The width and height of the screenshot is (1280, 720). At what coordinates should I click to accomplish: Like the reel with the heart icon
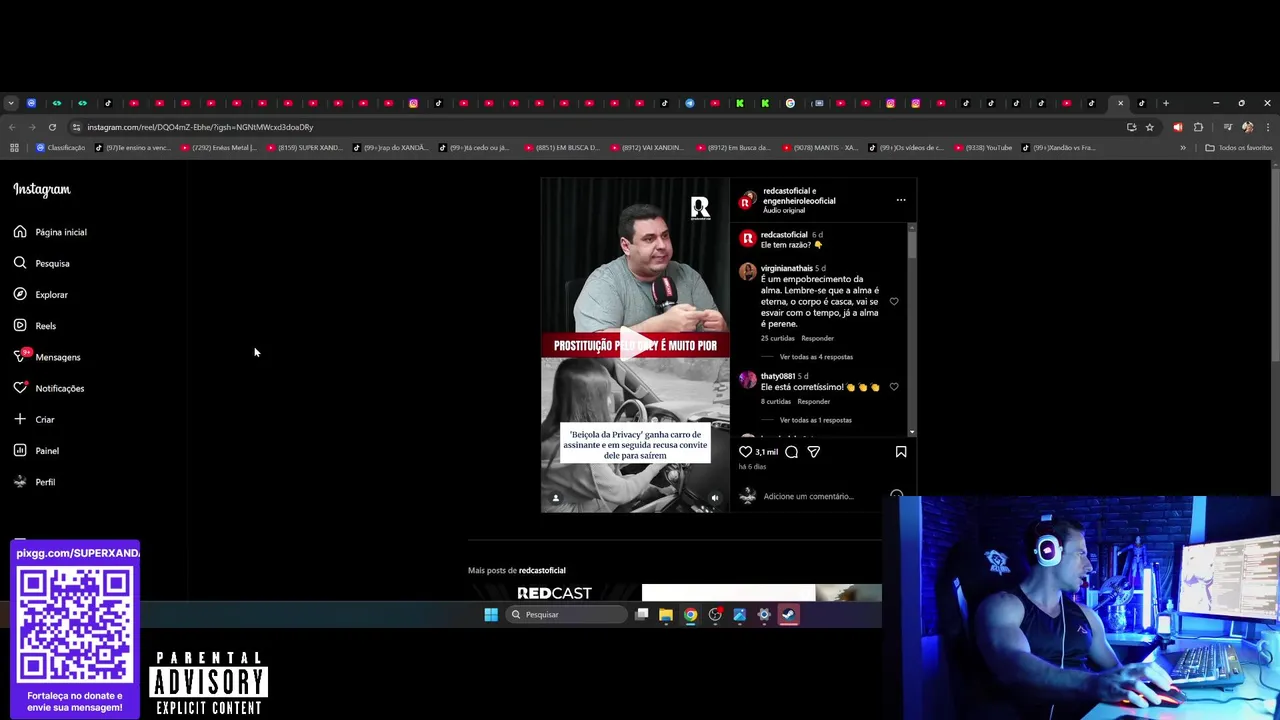[x=745, y=452]
